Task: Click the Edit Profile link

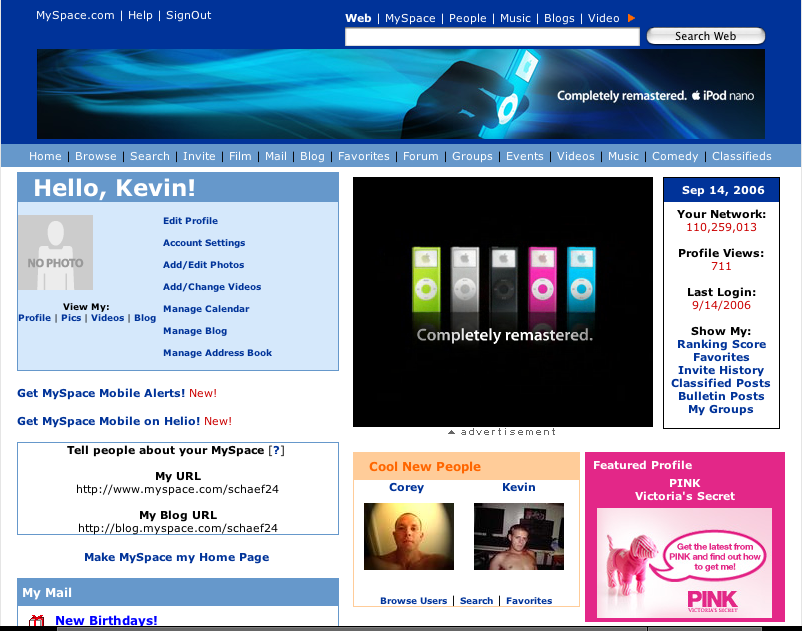Action: 190,221
